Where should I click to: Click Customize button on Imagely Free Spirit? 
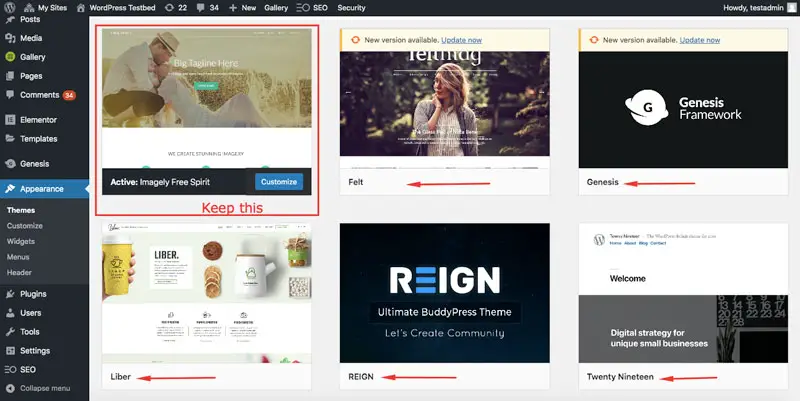[x=279, y=182]
